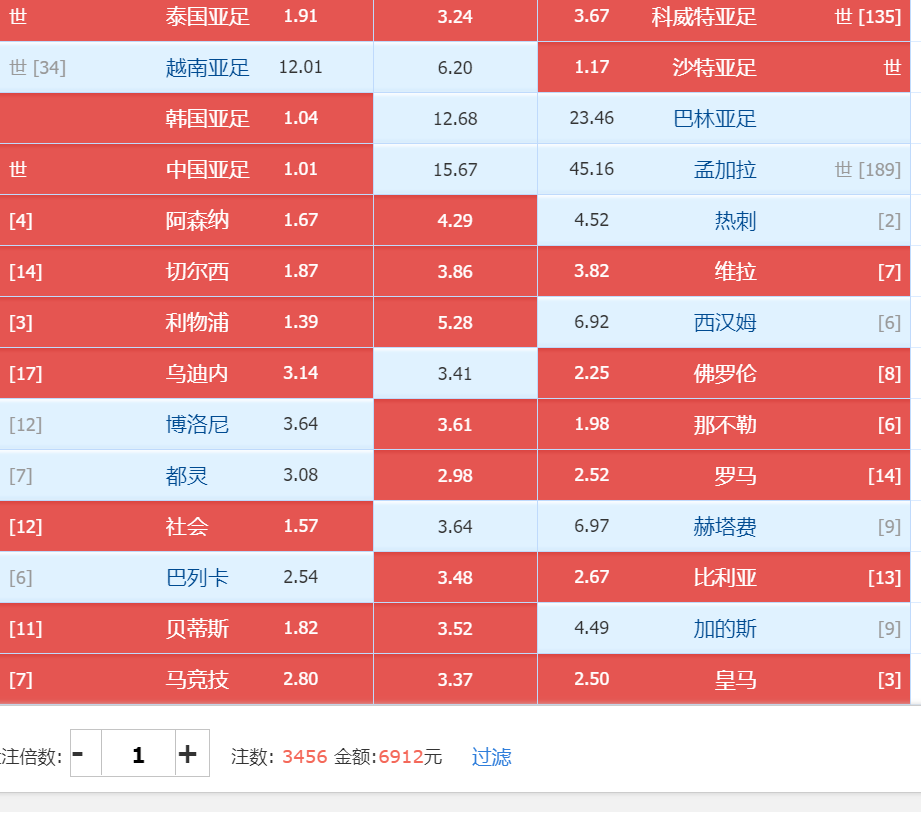Deselect 韩国亚足 home win at 1.04
The image size is (921, 834).
(x=186, y=119)
